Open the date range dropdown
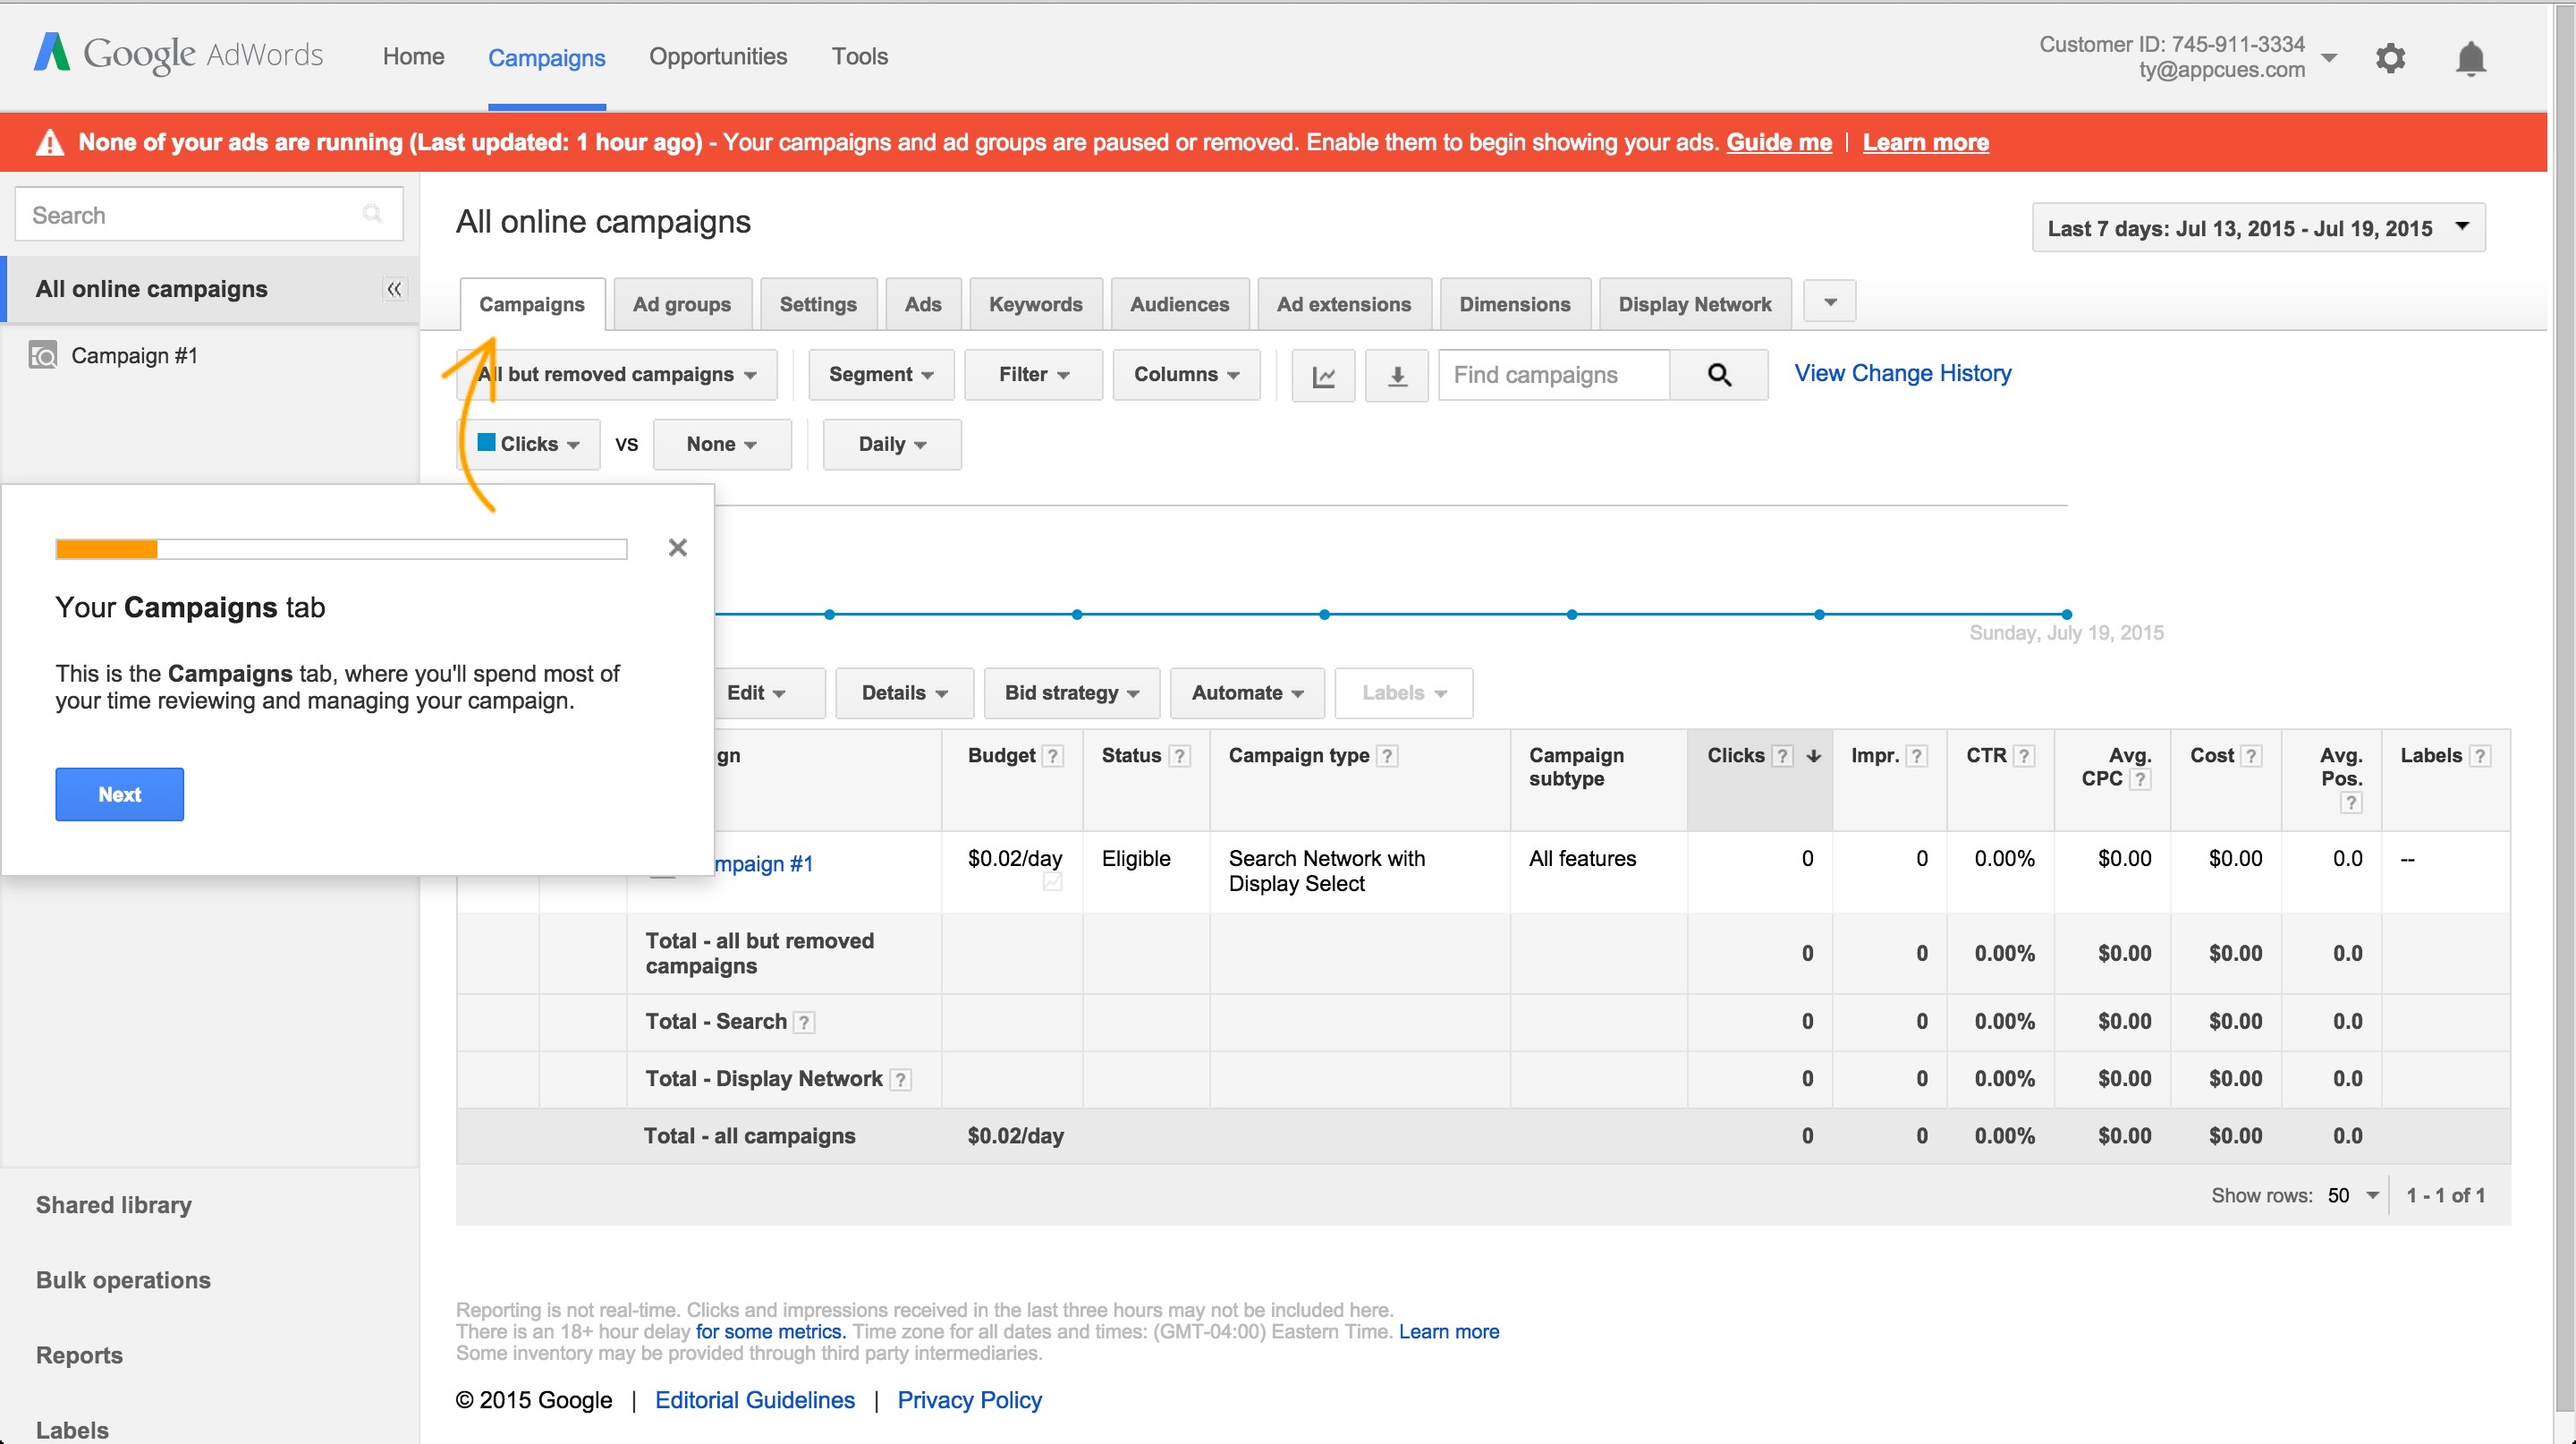The height and width of the screenshot is (1444, 2576). (2258, 228)
